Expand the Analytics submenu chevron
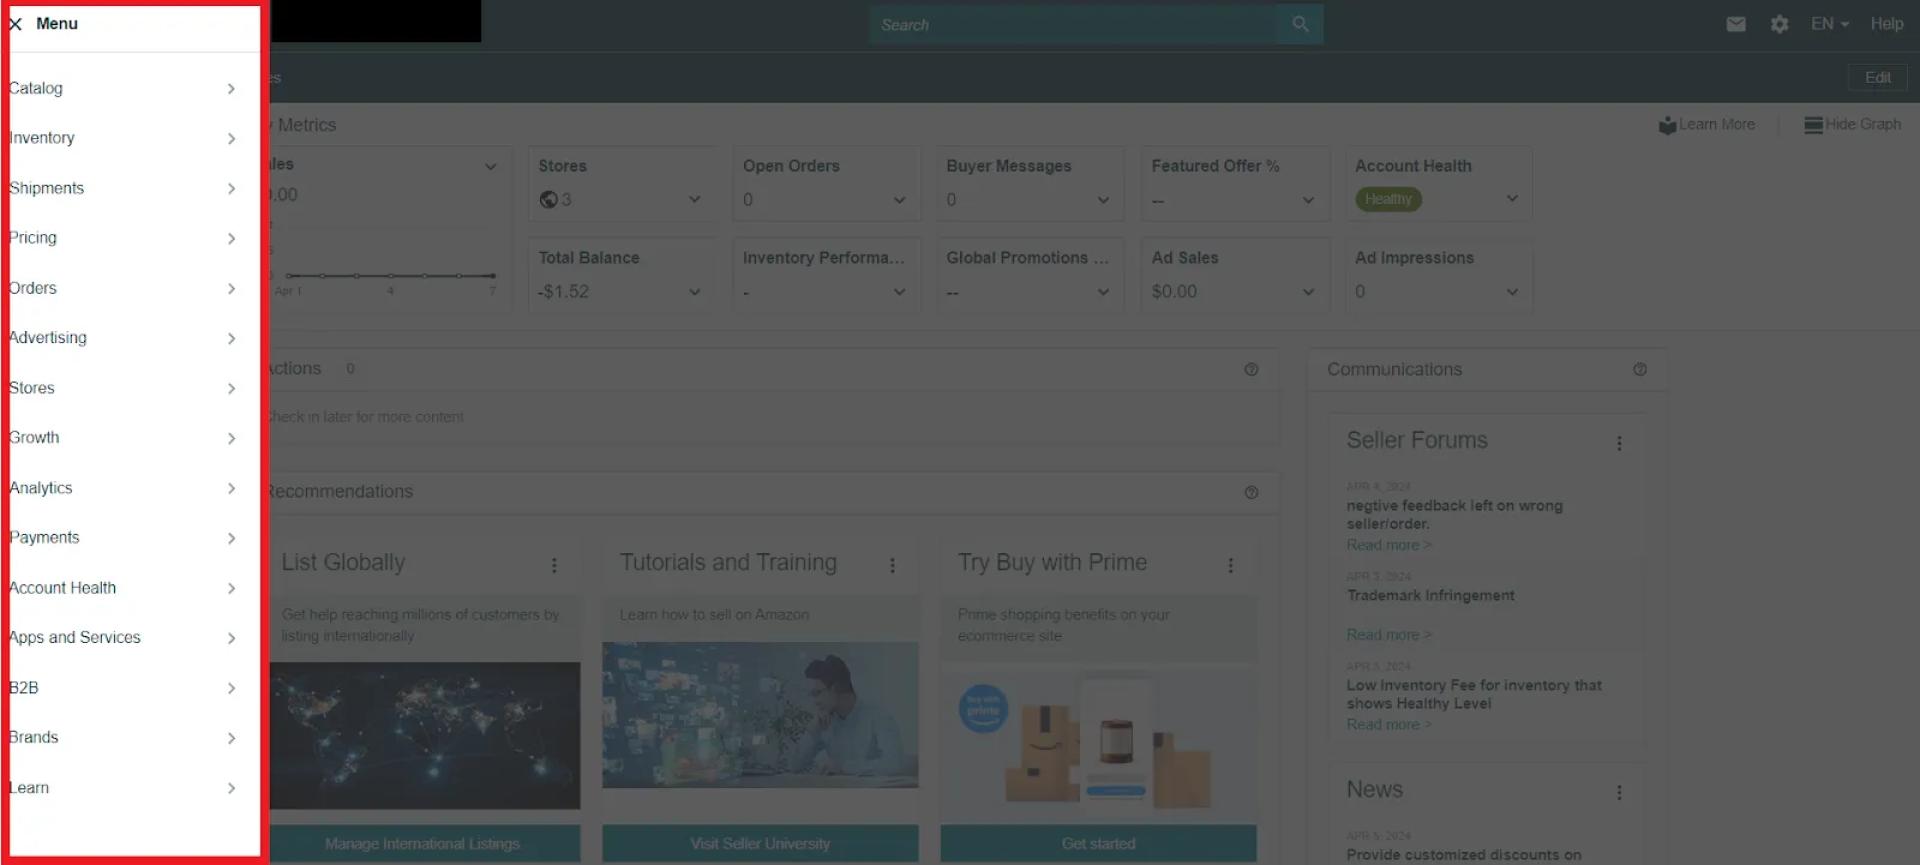This screenshot has height=865, width=1920. coord(231,488)
